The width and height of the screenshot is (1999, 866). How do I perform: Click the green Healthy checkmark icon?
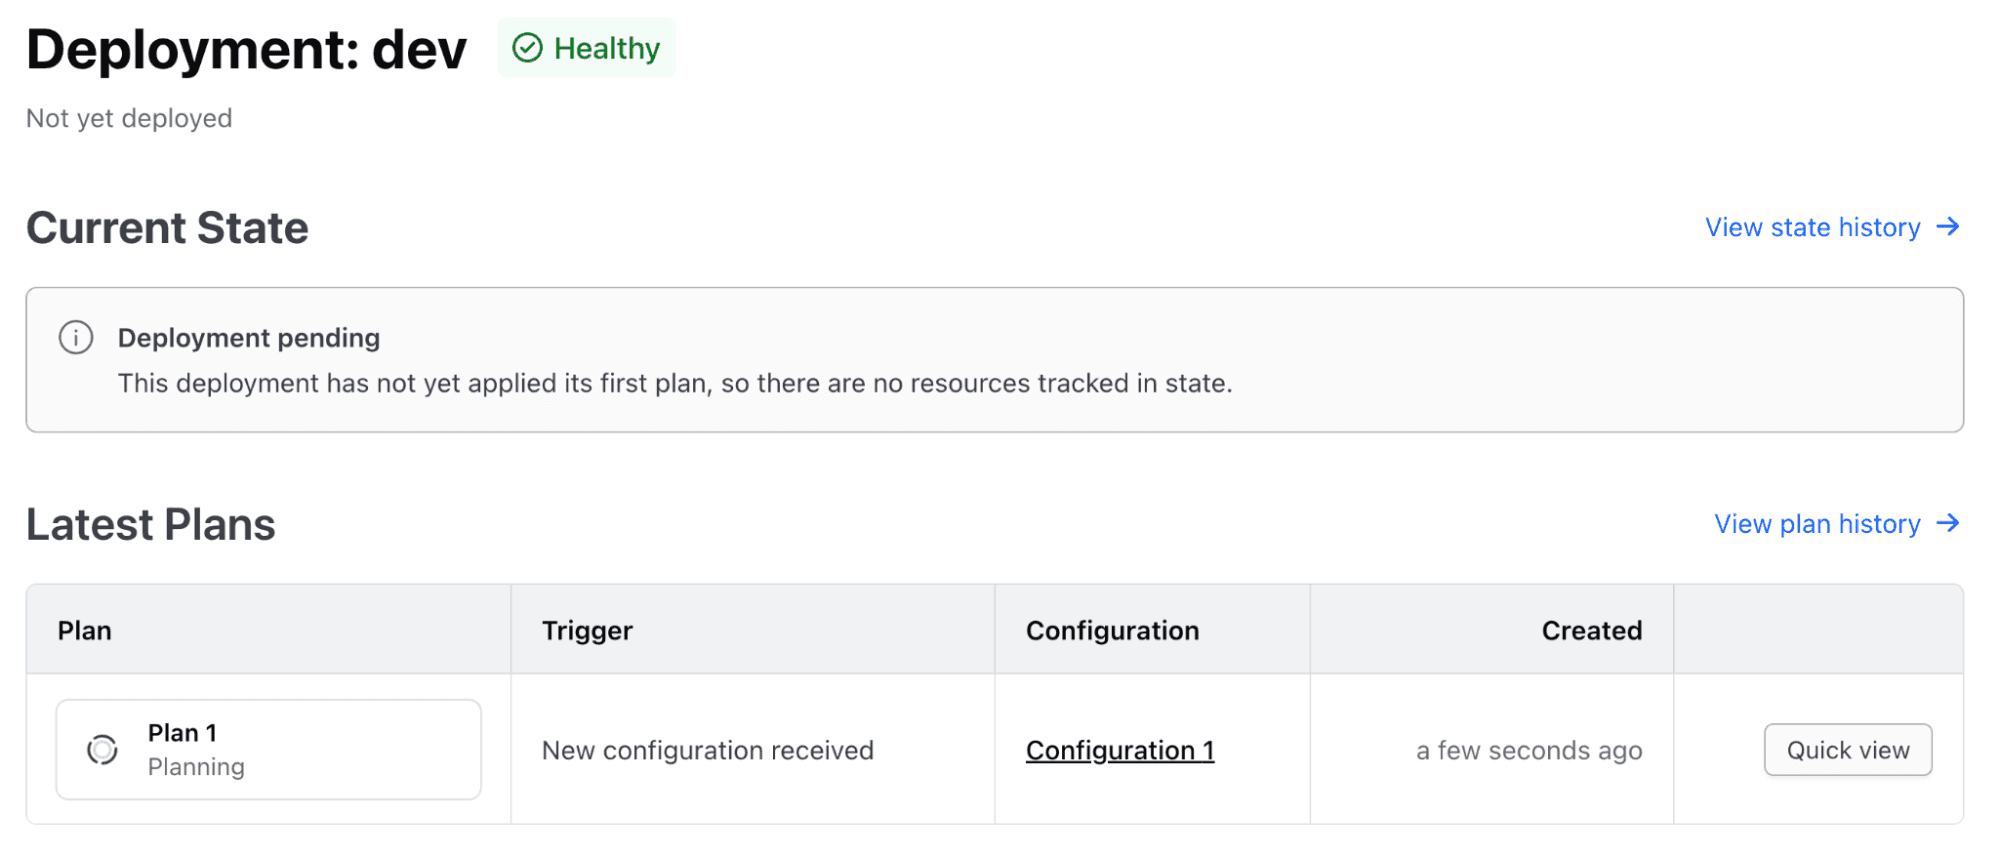click(527, 48)
